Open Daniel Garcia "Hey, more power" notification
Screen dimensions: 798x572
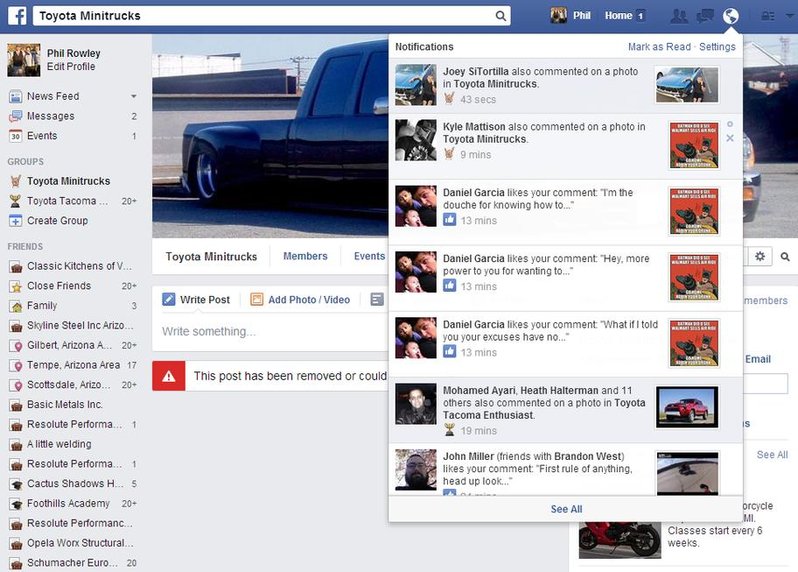click(x=565, y=278)
